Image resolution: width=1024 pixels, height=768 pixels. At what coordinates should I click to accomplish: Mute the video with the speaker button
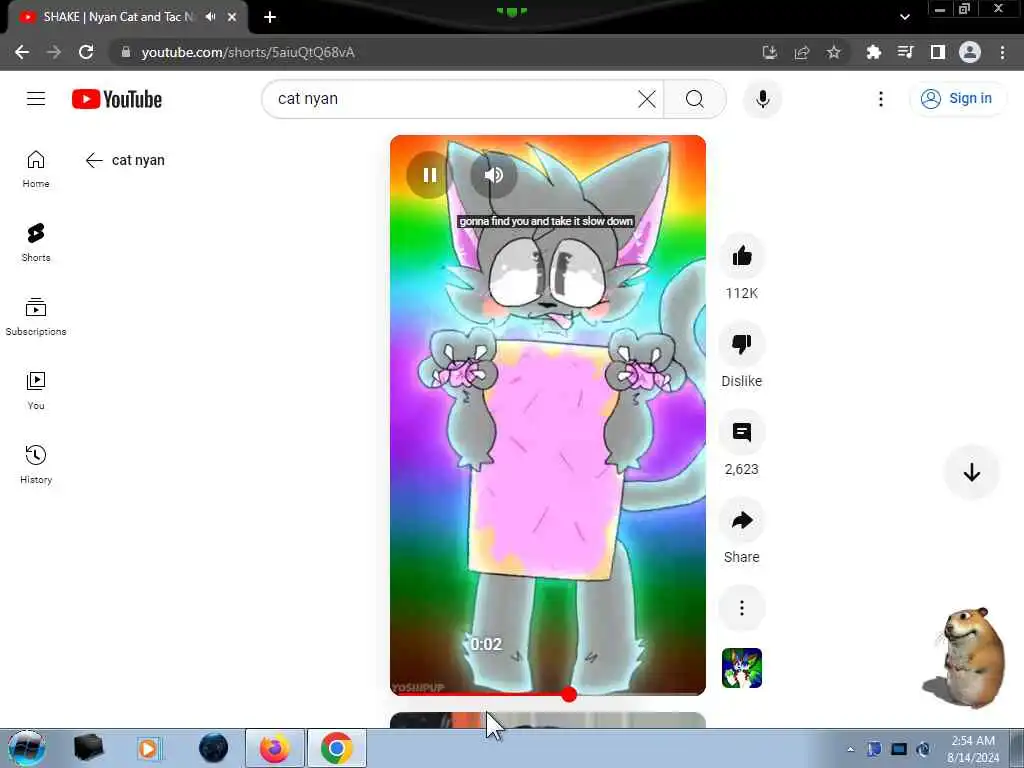click(x=494, y=175)
